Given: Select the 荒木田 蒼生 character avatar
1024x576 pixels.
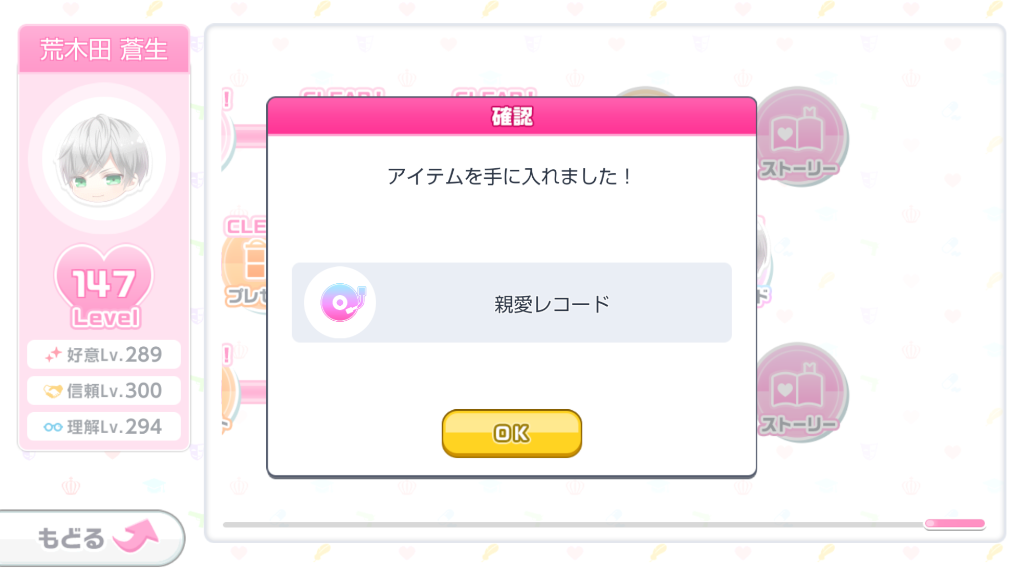Looking at the screenshot, I should (104, 159).
